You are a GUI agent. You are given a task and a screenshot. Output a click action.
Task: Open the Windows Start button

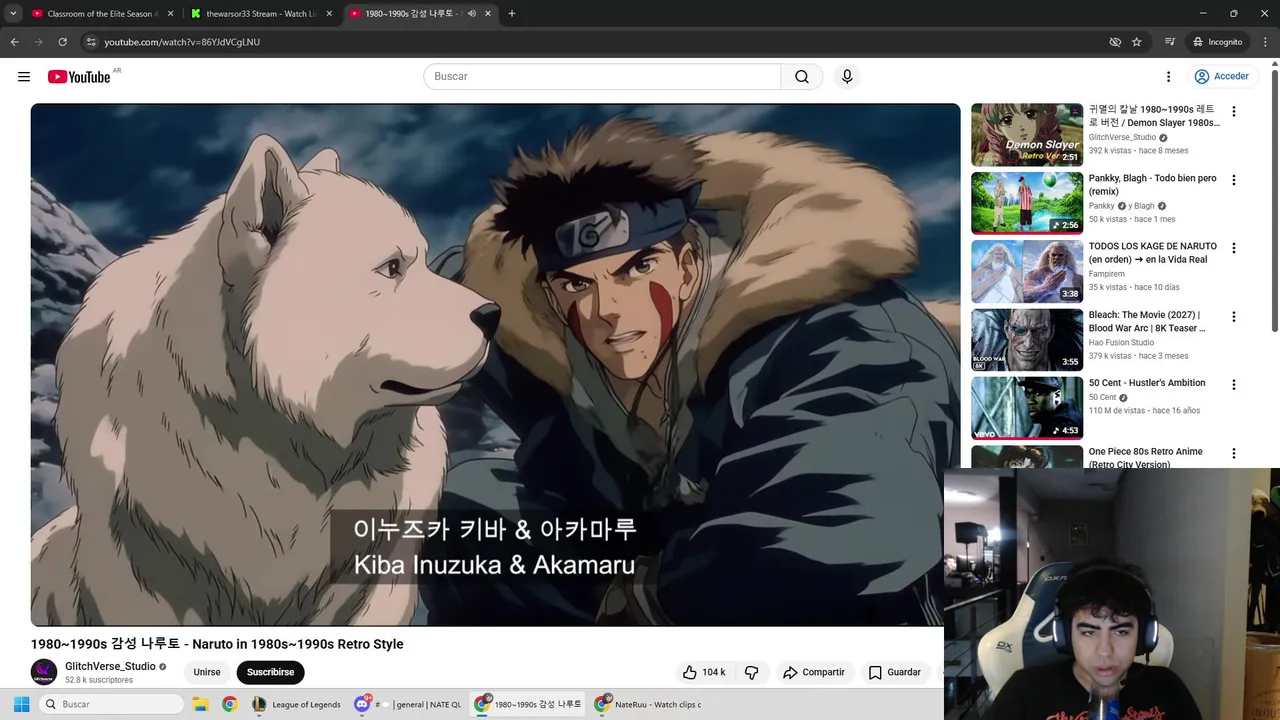[x=22, y=704]
